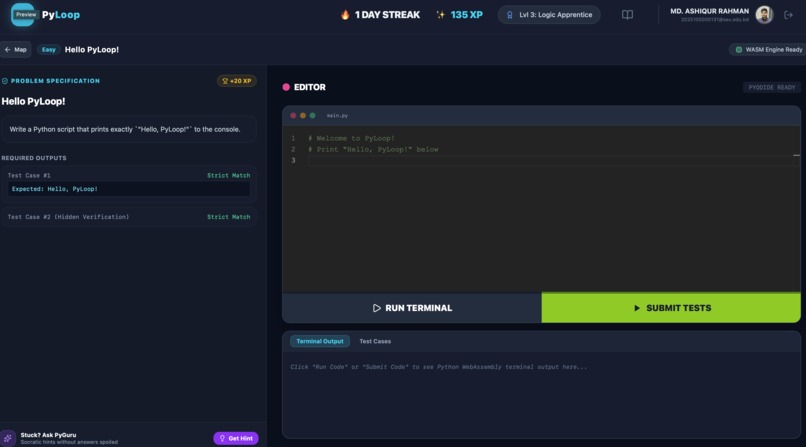Place cursor on editor line 3

(550, 160)
